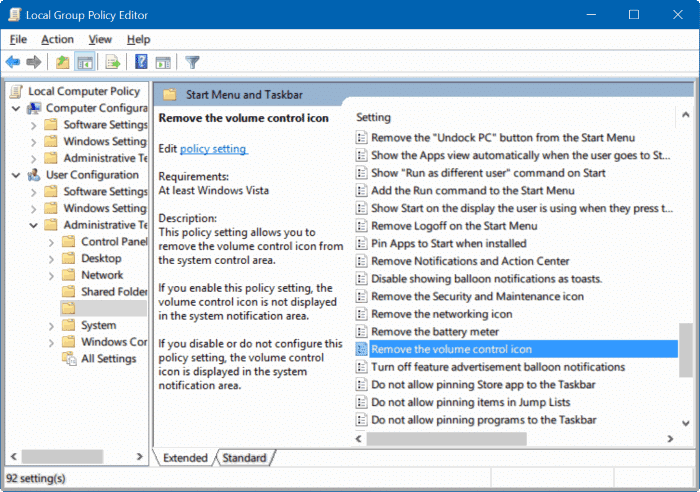Select Remove the "Undock PC" button setting
The width and height of the screenshot is (700, 492).
point(503,138)
